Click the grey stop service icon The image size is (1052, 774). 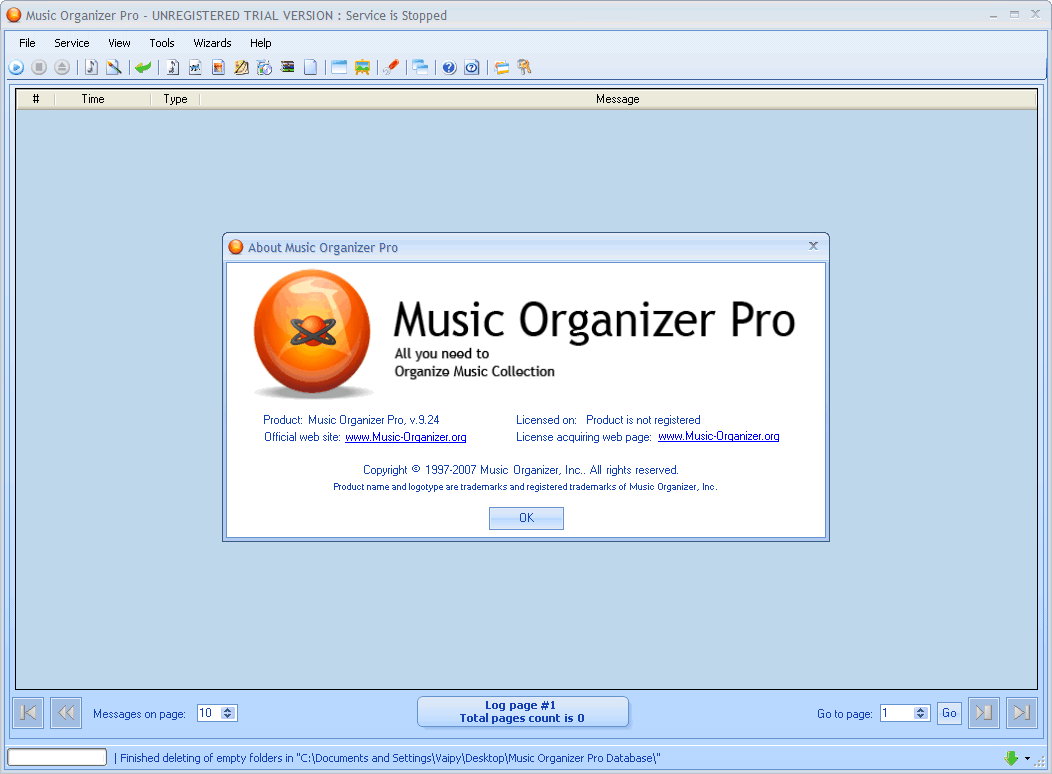click(39, 67)
